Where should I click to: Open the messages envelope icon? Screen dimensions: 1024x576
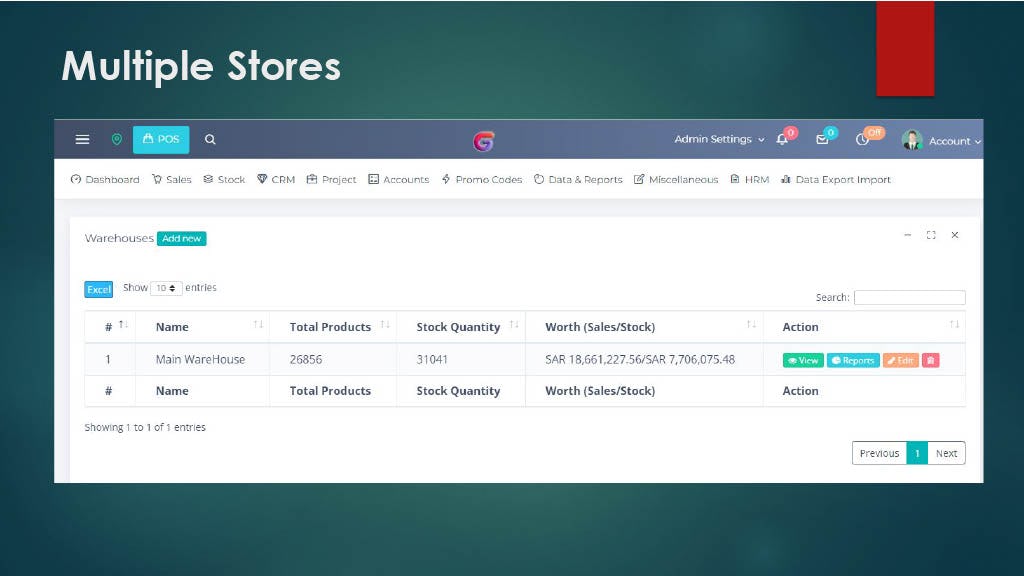coord(823,141)
